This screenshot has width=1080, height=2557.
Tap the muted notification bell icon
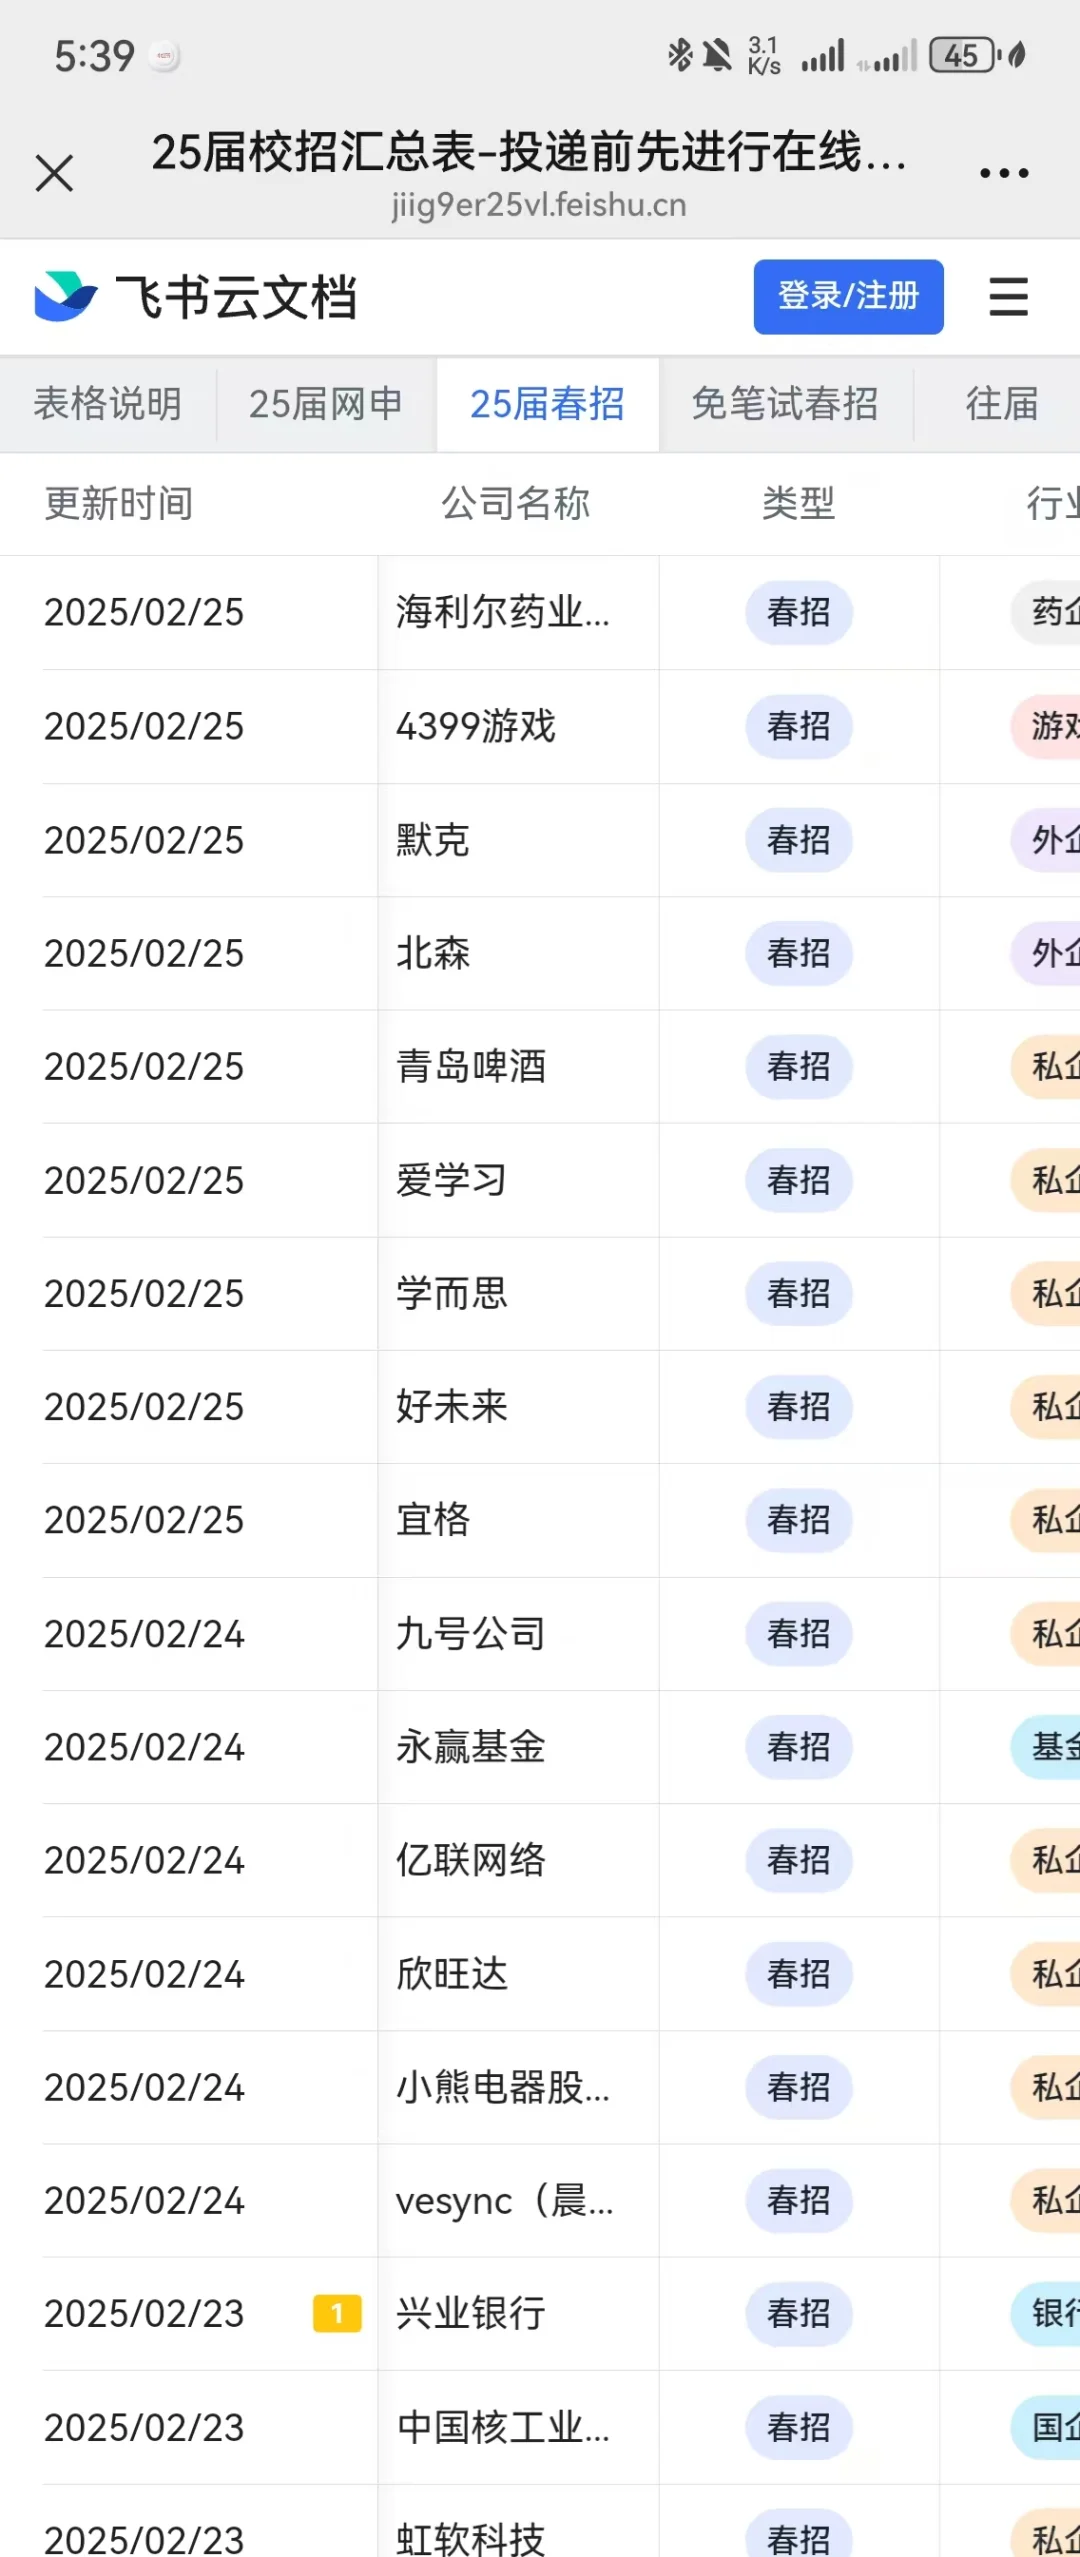click(717, 55)
